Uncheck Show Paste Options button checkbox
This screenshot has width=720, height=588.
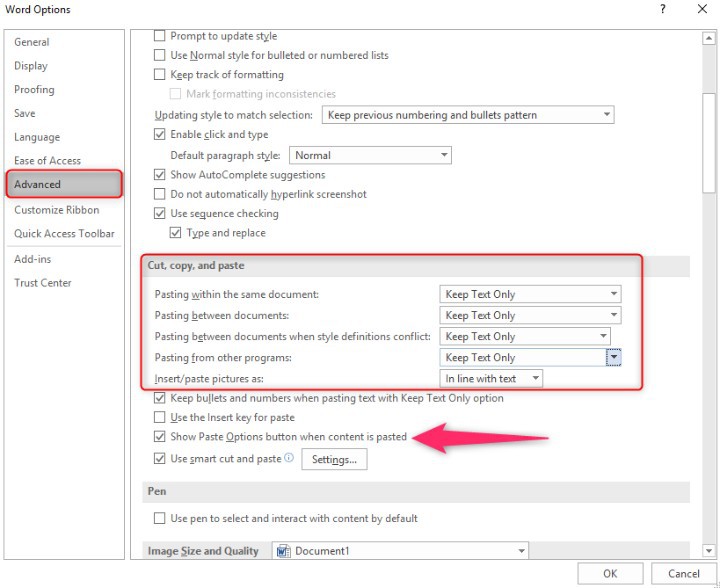(159, 437)
